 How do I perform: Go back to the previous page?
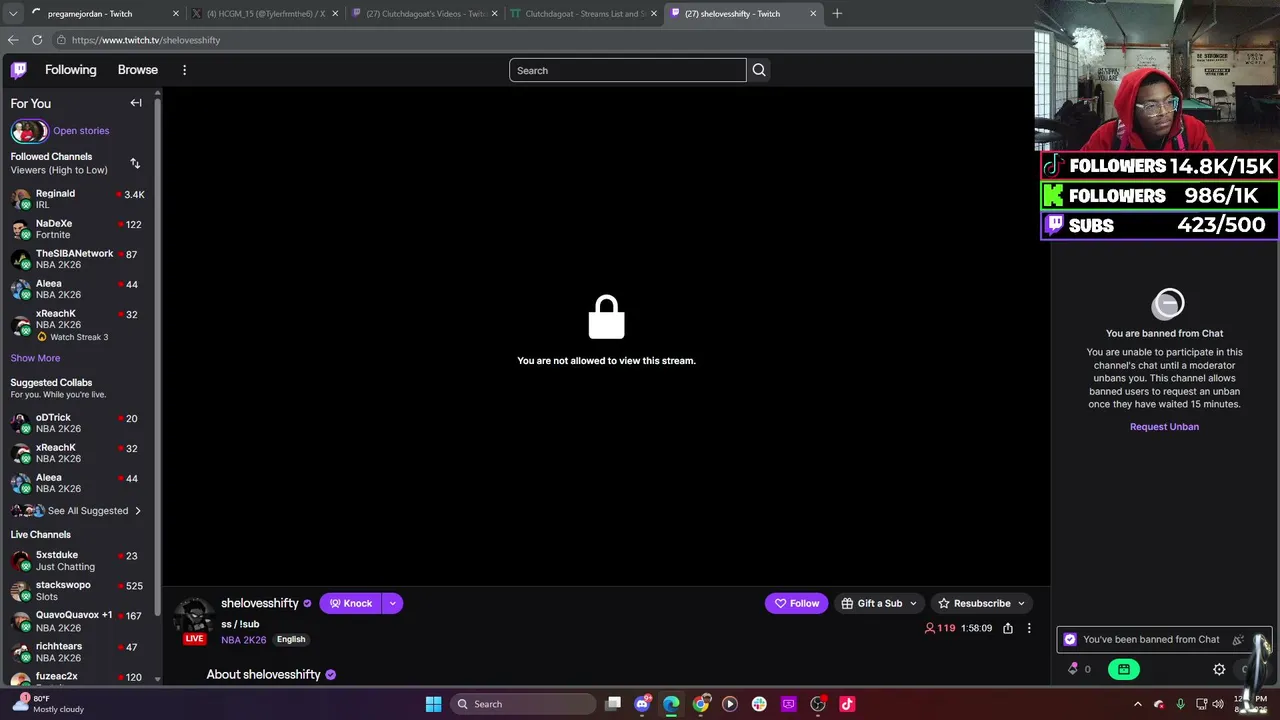pyautogui.click(x=13, y=40)
